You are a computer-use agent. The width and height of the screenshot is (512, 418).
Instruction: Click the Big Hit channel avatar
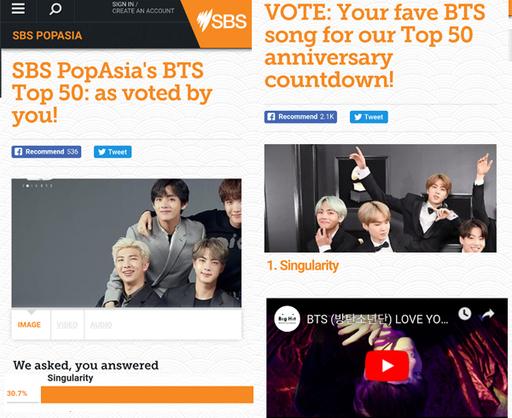pyautogui.click(x=287, y=319)
